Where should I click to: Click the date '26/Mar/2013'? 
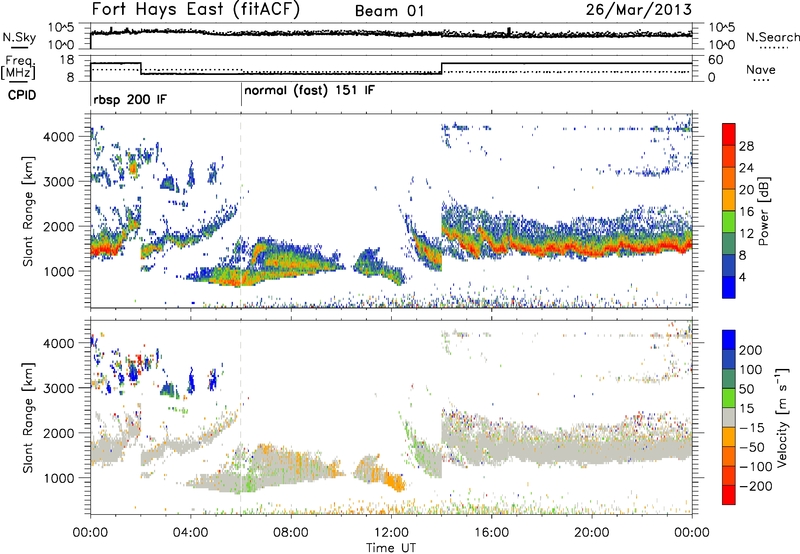pyautogui.click(x=638, y=10)
